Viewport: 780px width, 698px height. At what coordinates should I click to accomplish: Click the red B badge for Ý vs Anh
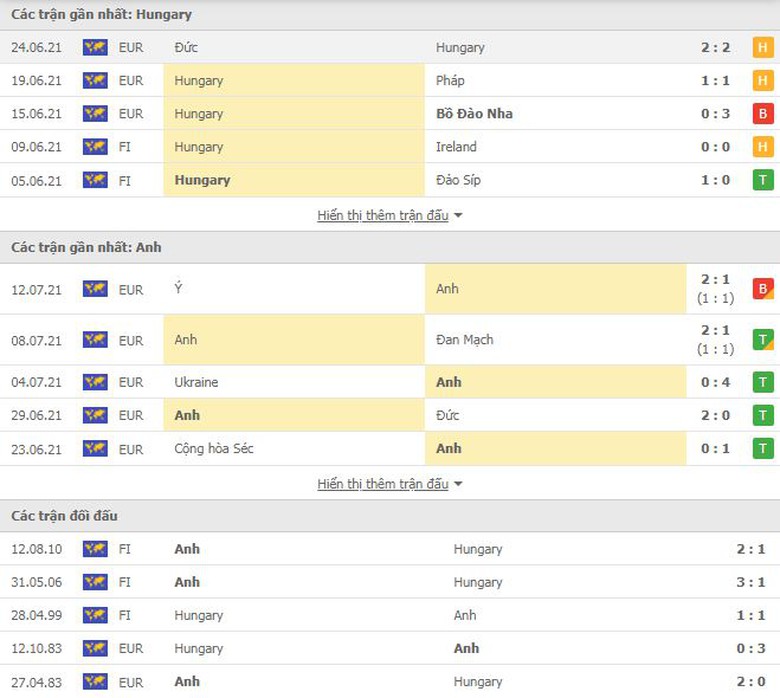(x=763, y=289)
